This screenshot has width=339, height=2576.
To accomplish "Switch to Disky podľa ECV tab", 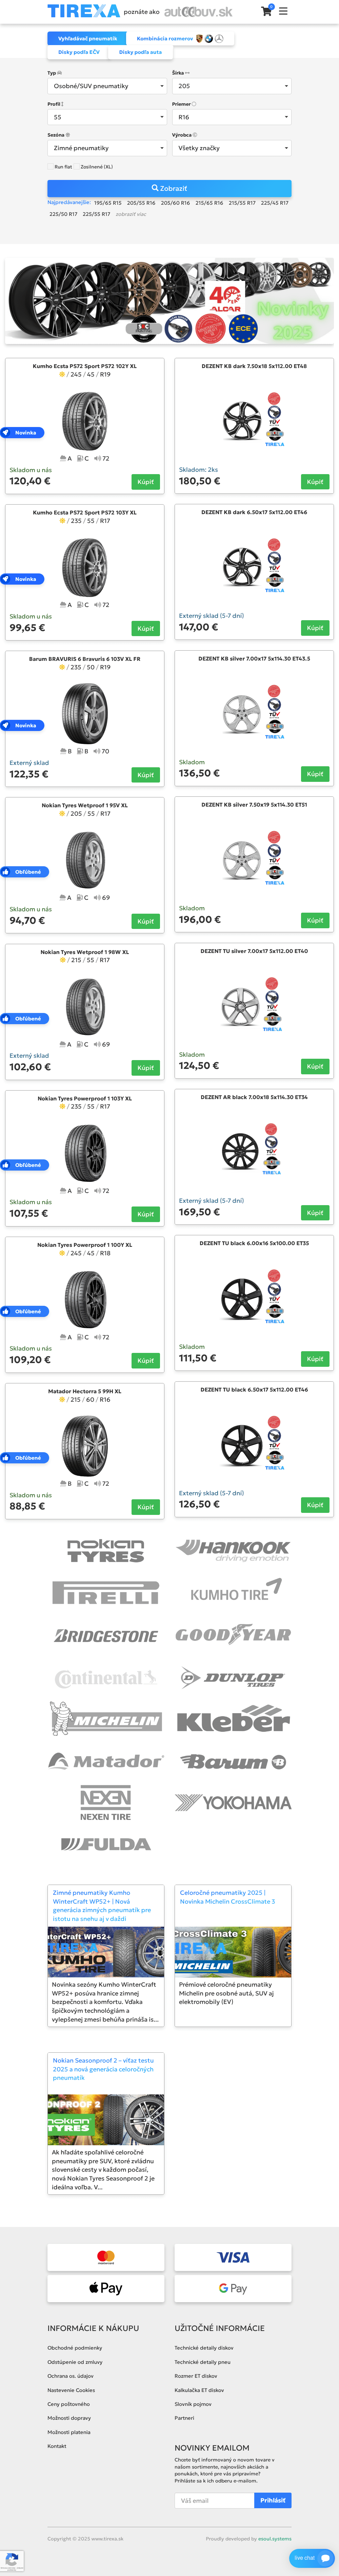I will (79, 52).
